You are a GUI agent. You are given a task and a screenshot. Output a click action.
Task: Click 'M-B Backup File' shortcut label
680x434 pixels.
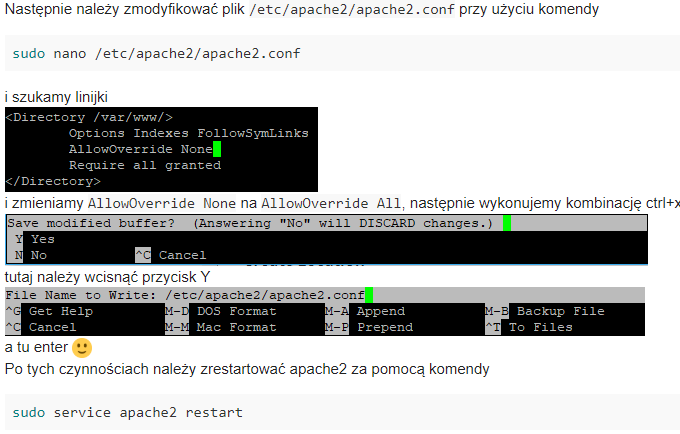[545, 311]
